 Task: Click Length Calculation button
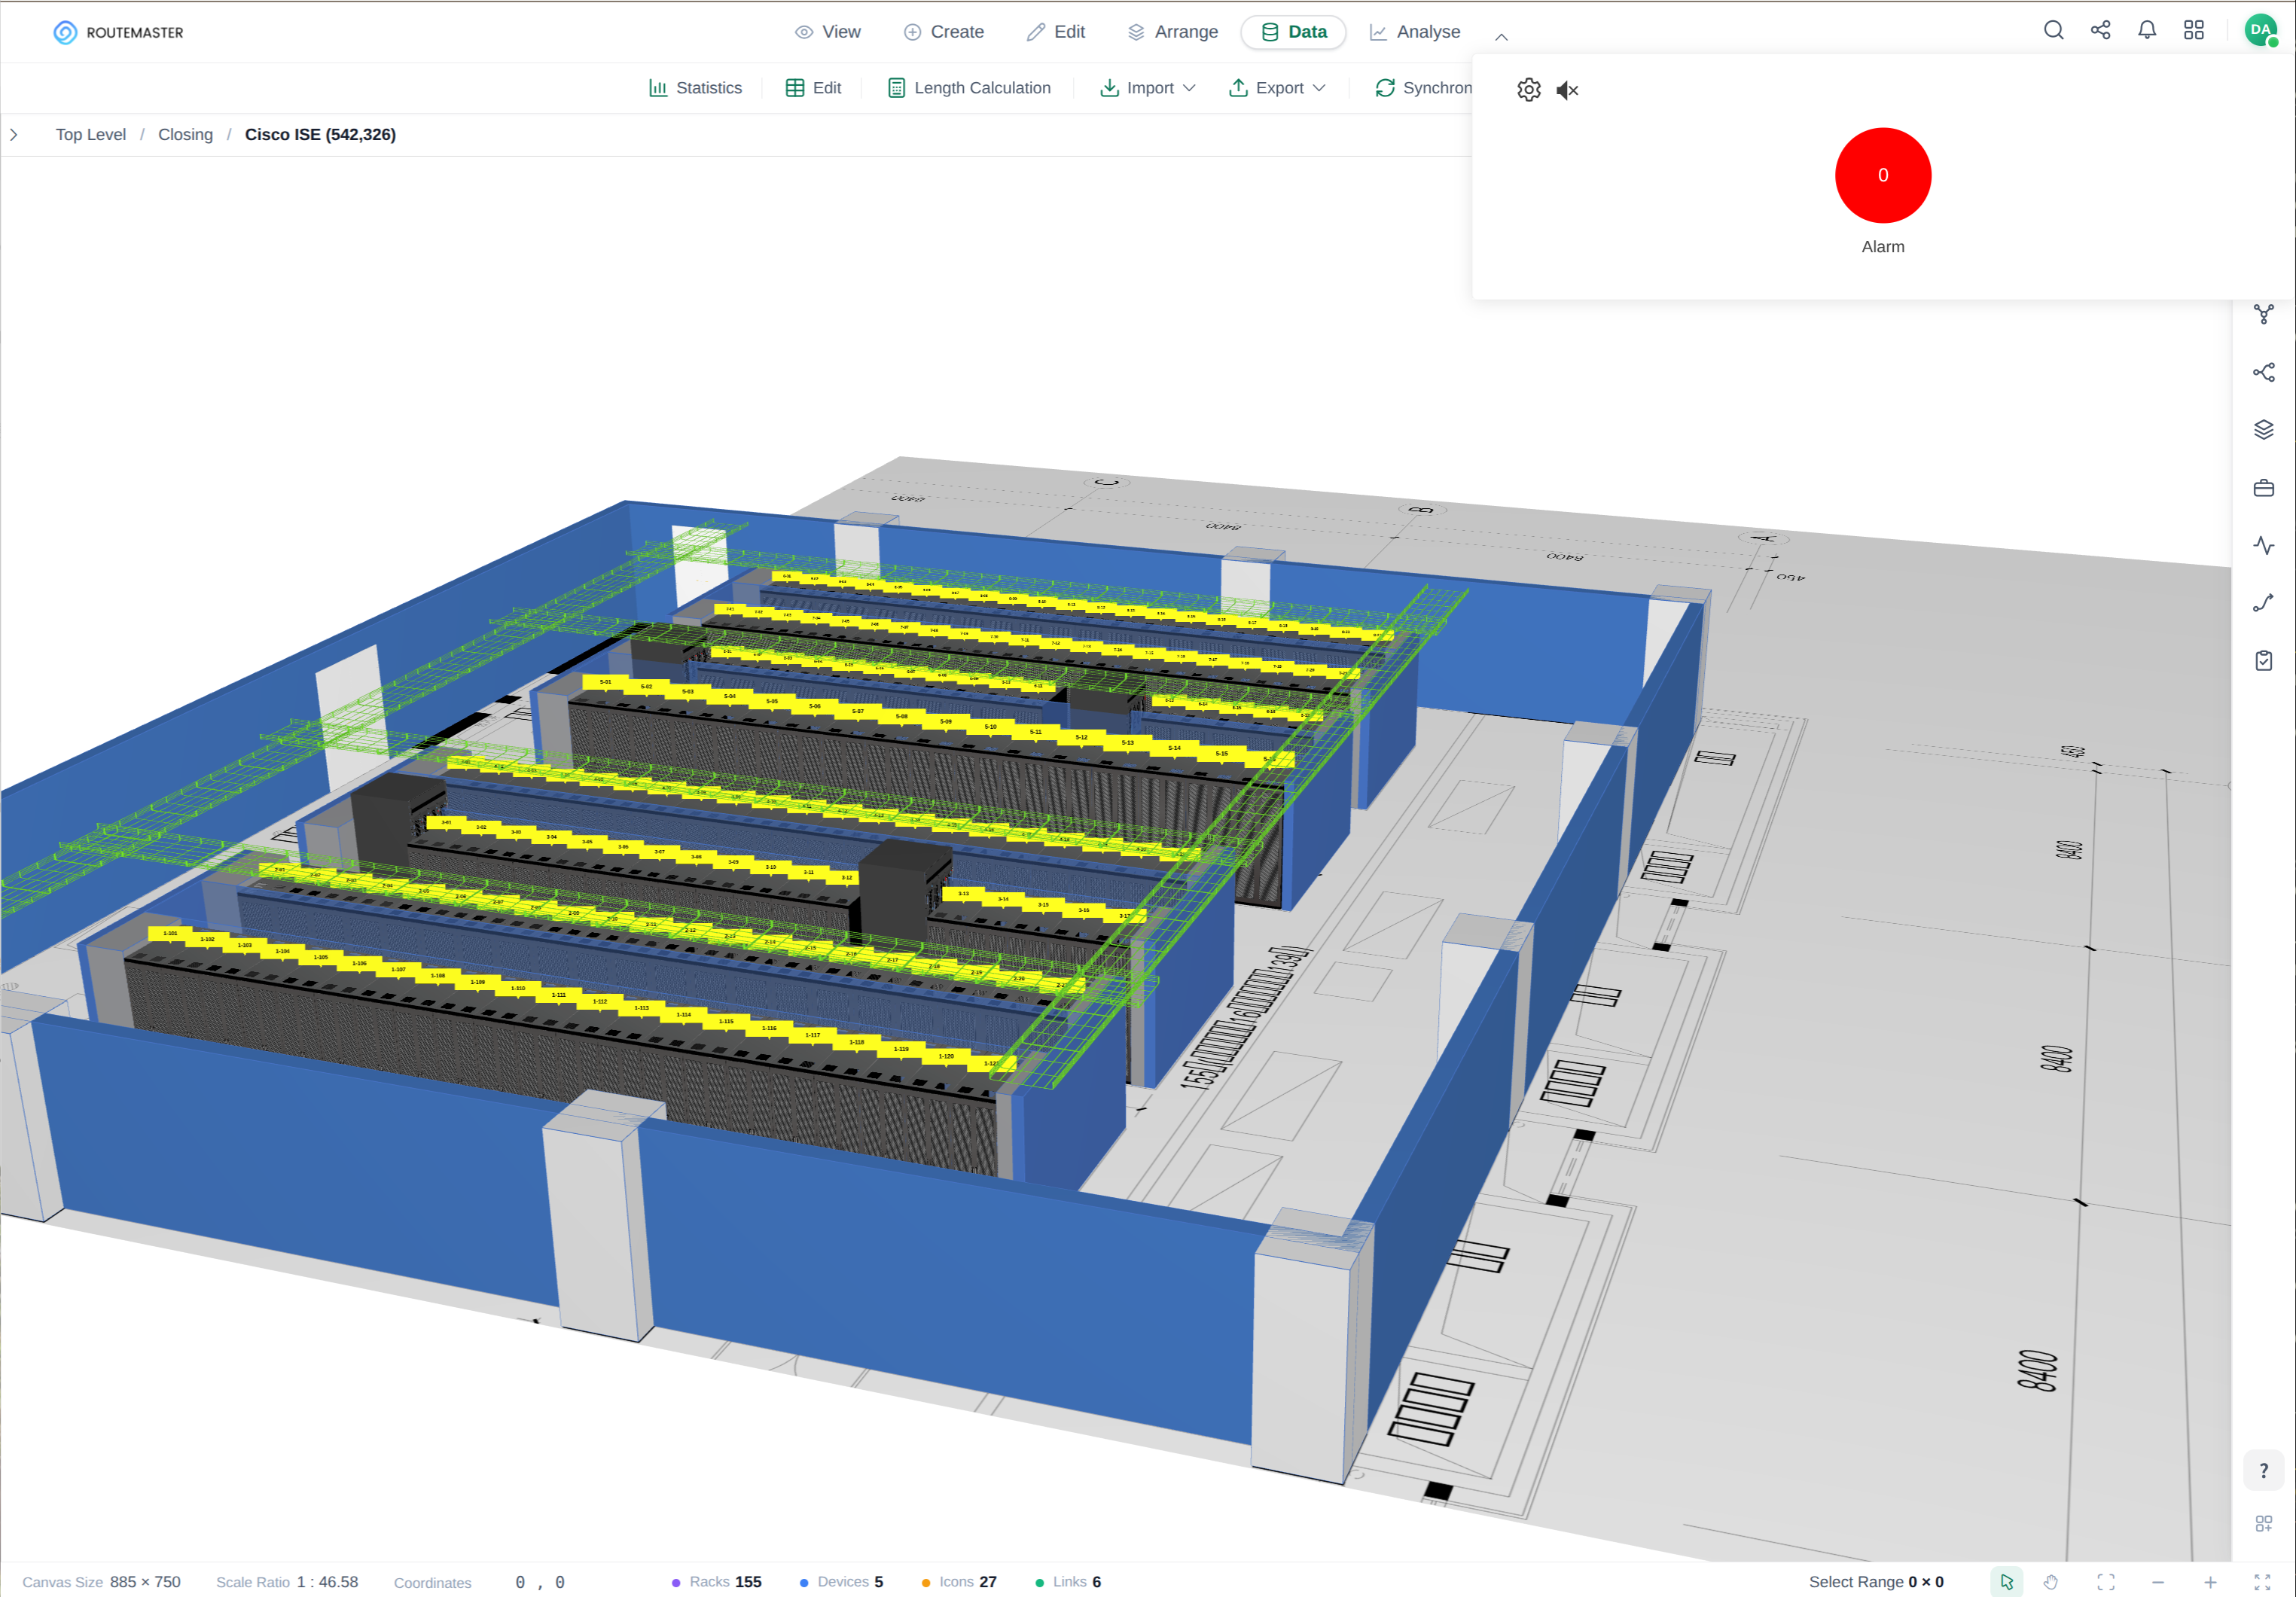pos(969,88)
